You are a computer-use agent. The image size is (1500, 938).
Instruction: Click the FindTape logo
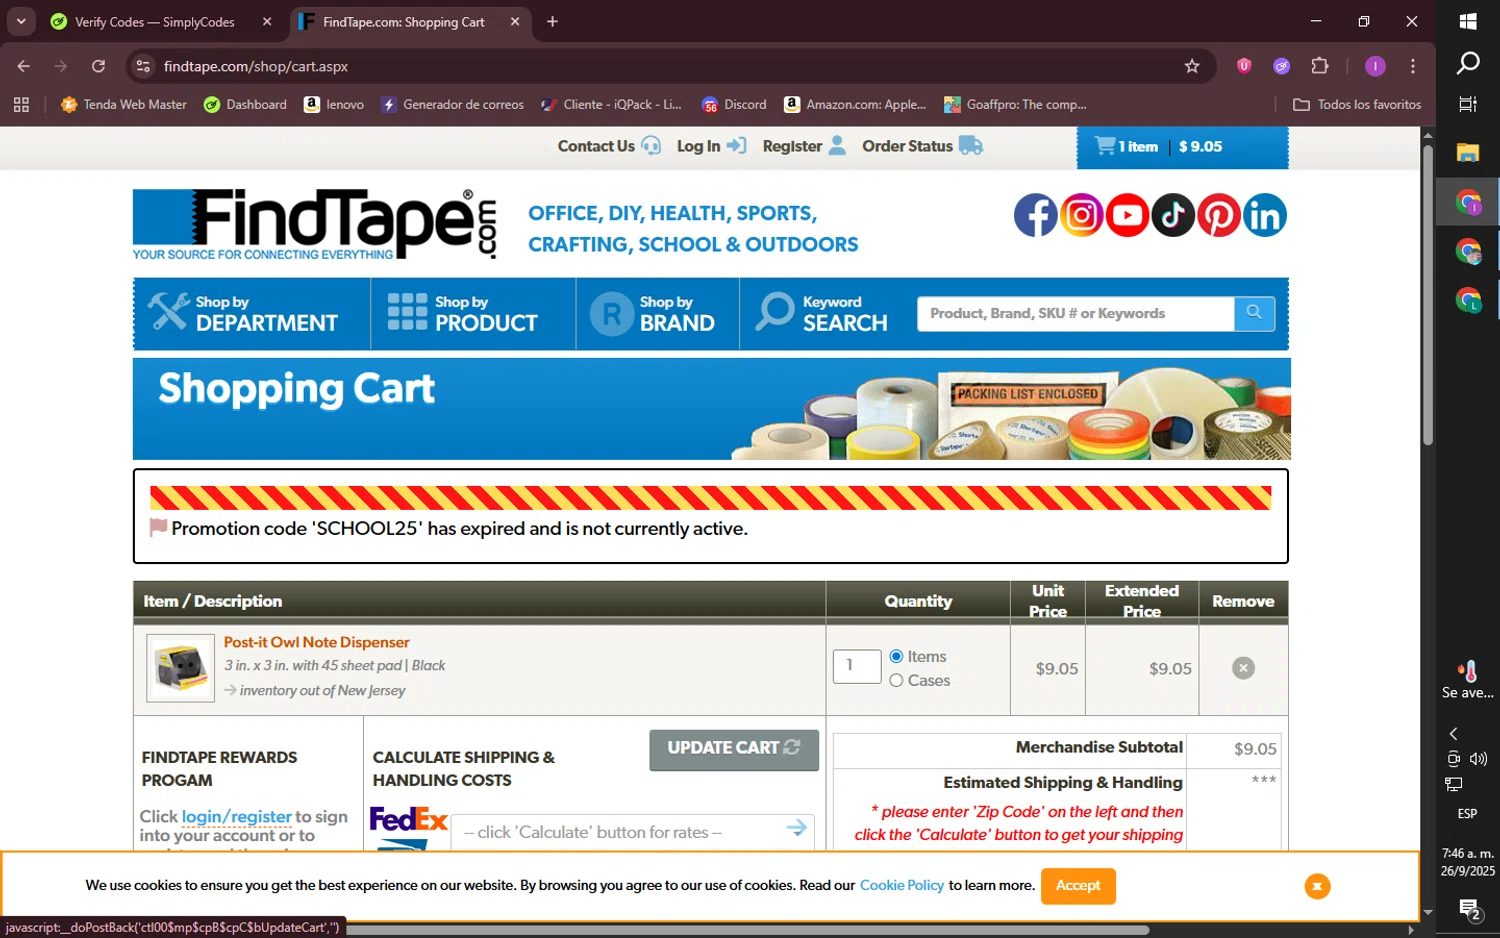coord(315,225)
